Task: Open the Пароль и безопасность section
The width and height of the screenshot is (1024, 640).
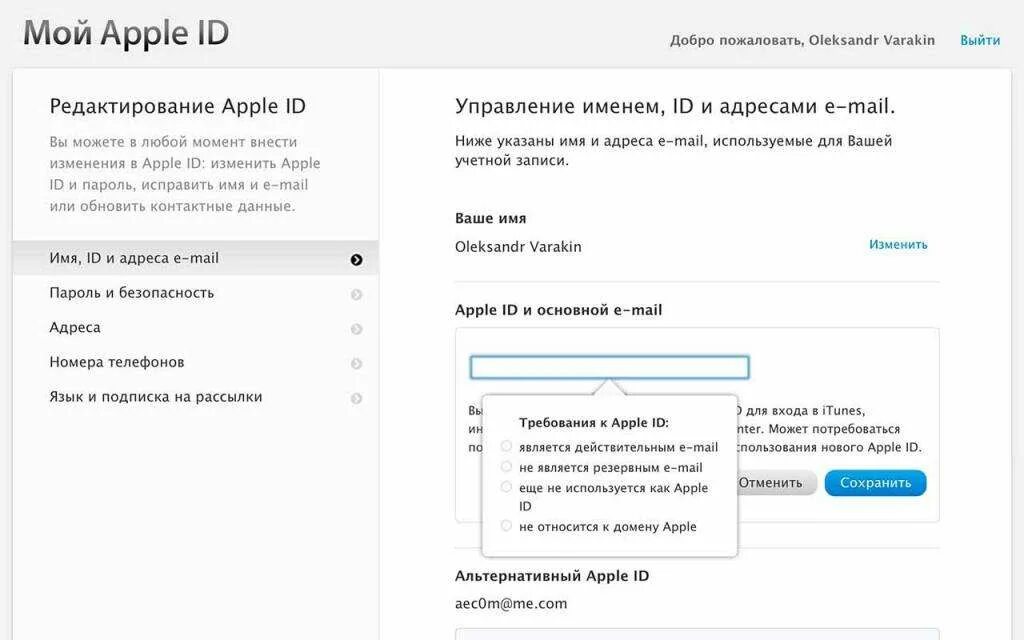Action: point(195,293)
